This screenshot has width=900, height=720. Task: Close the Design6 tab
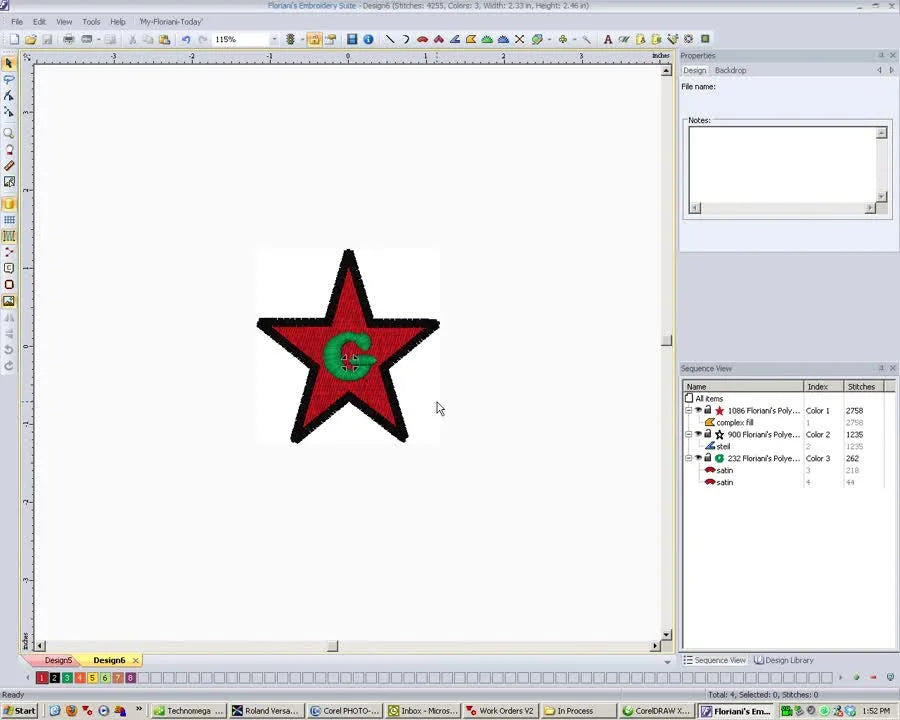(x=135, y=660)
